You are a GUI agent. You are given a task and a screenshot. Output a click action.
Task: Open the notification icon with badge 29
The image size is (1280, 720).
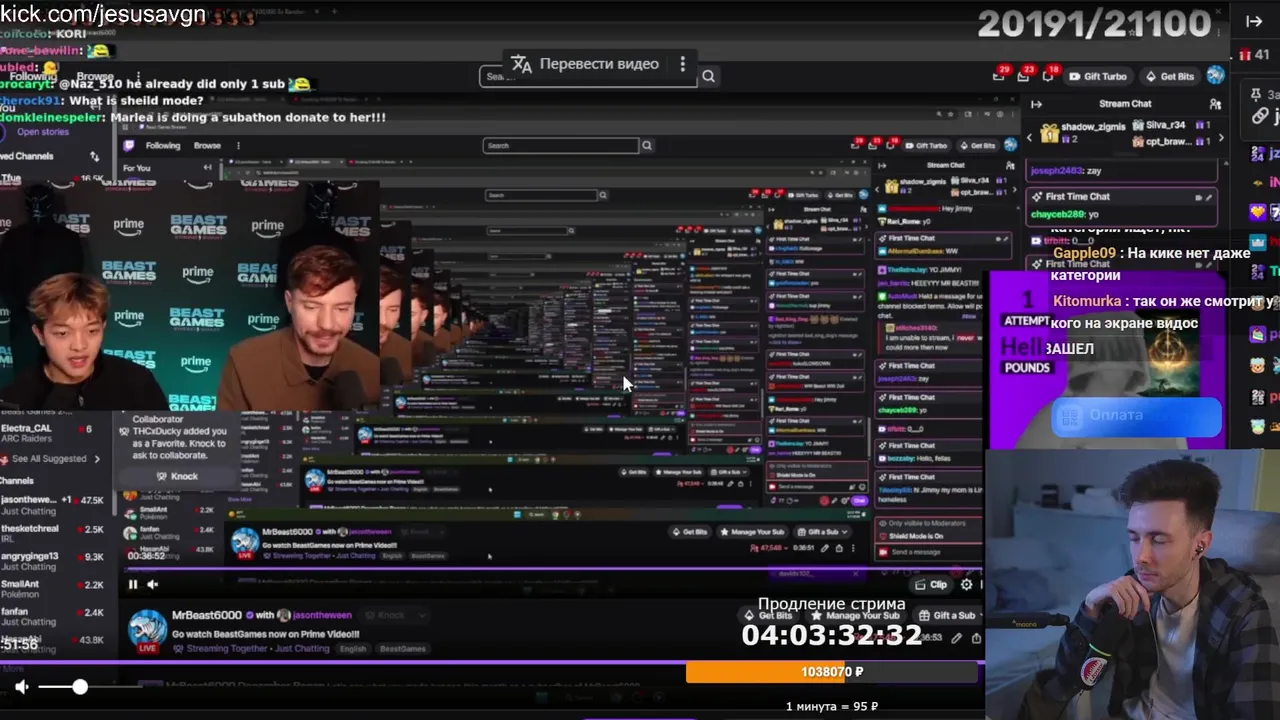999,75
